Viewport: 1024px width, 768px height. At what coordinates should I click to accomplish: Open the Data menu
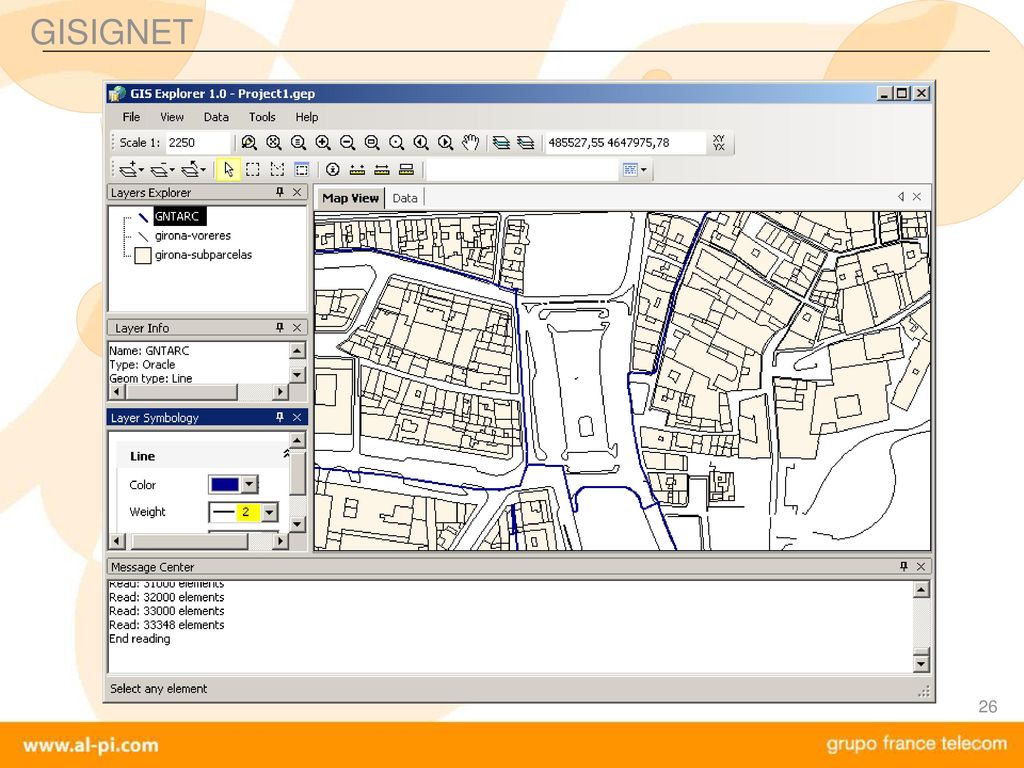216,117
